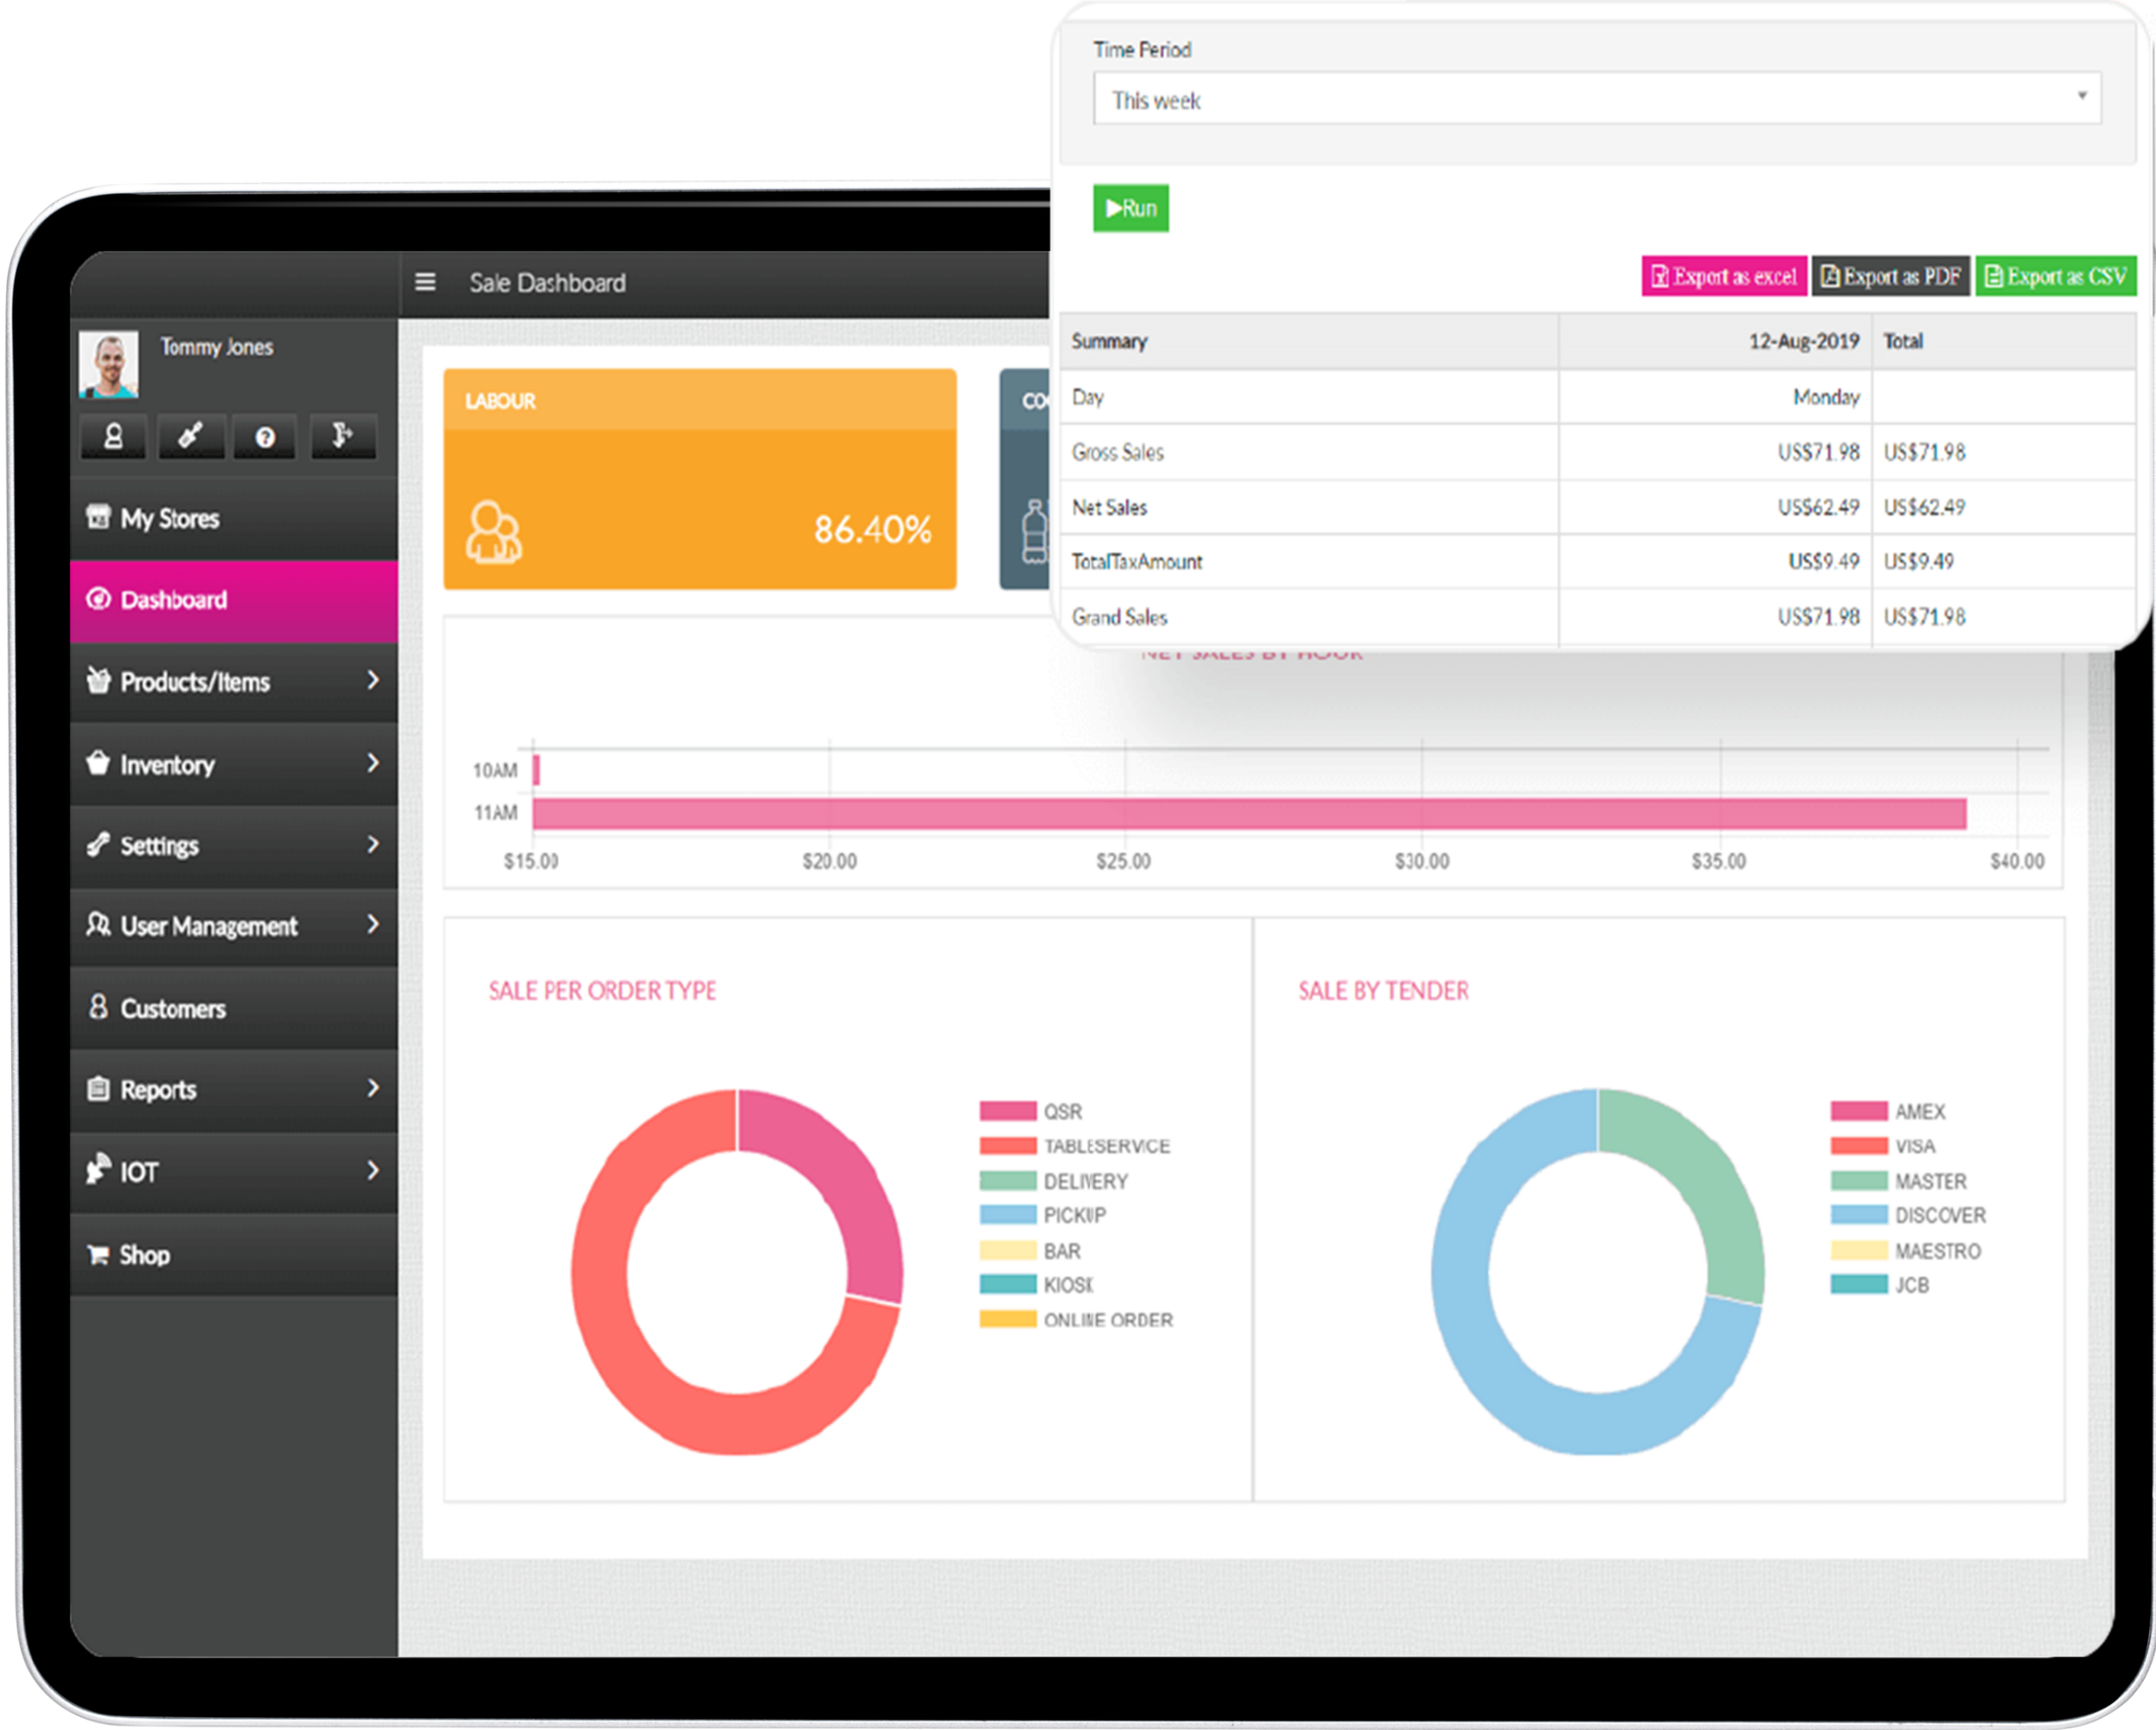Click the logout icon next to help
The height and width of the screenshot is (1730, 2156).
343,437
